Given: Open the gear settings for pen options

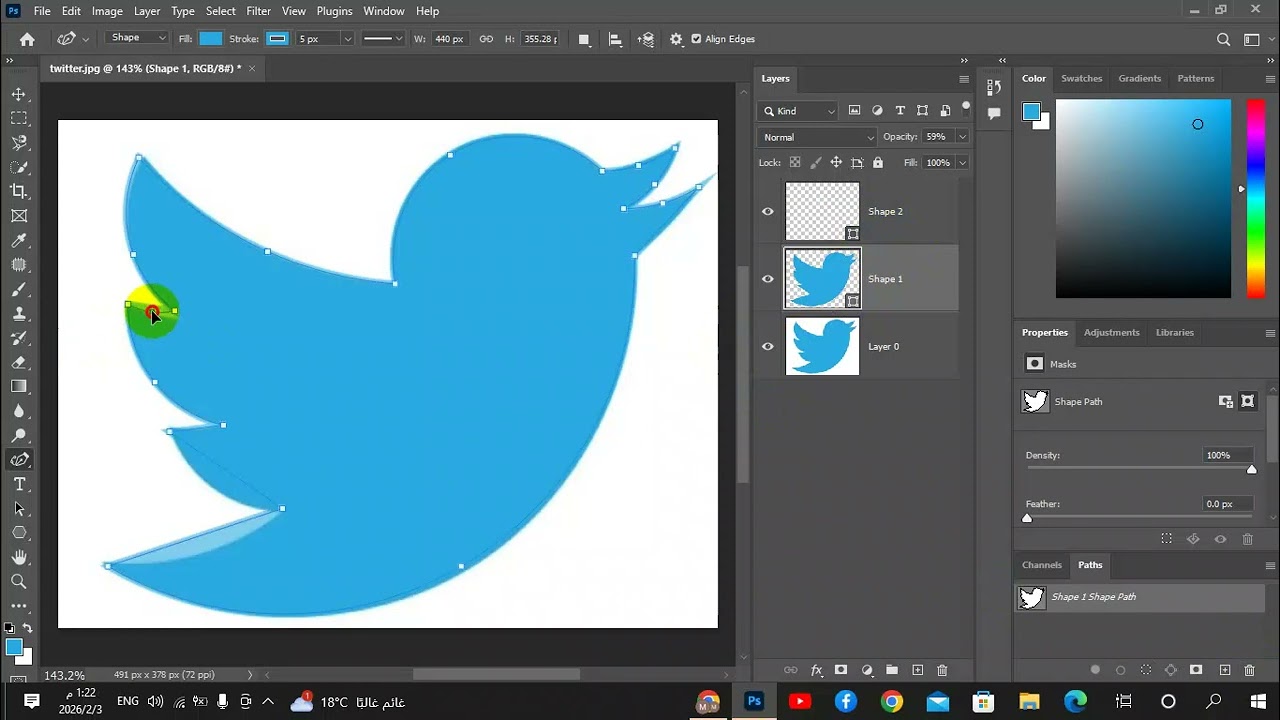Looking at the screenshot, I should tap(676, 39).
